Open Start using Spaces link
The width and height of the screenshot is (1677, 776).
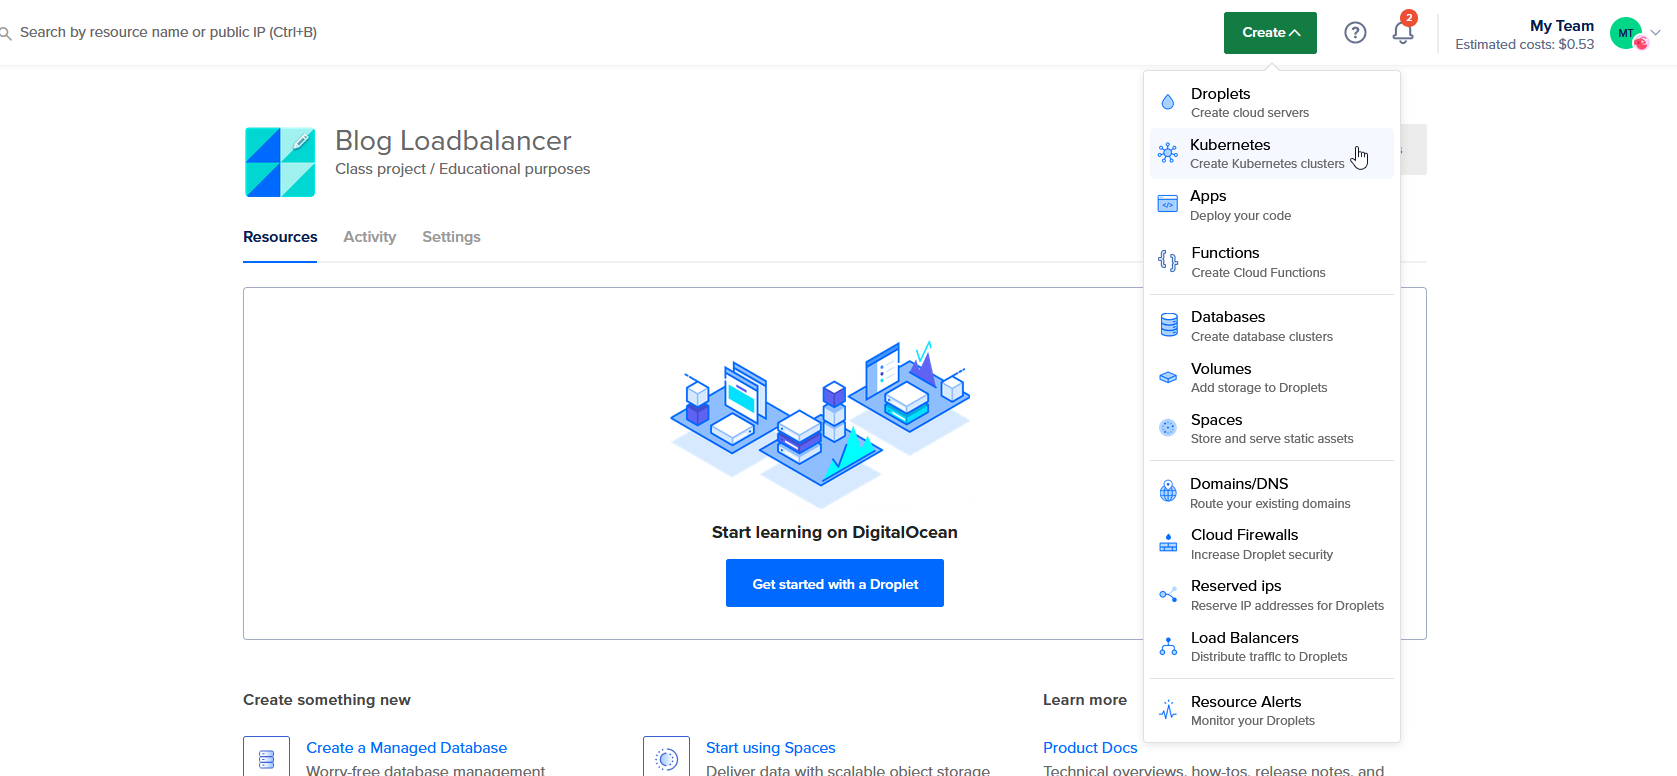point(770,747)
